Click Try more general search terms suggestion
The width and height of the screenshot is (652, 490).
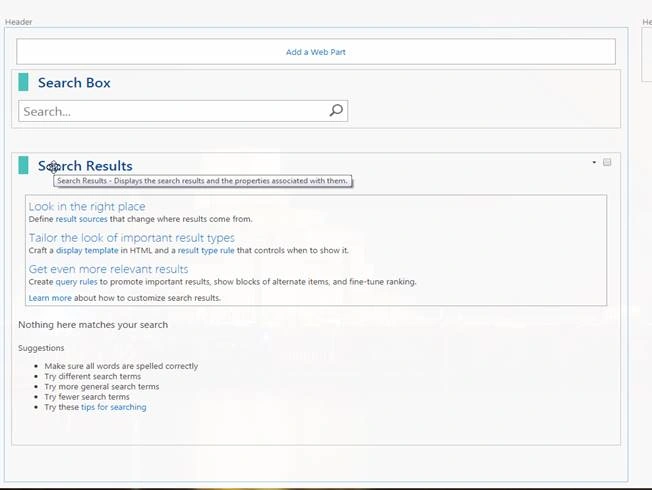pyautogui.click(x=102, y=386)
